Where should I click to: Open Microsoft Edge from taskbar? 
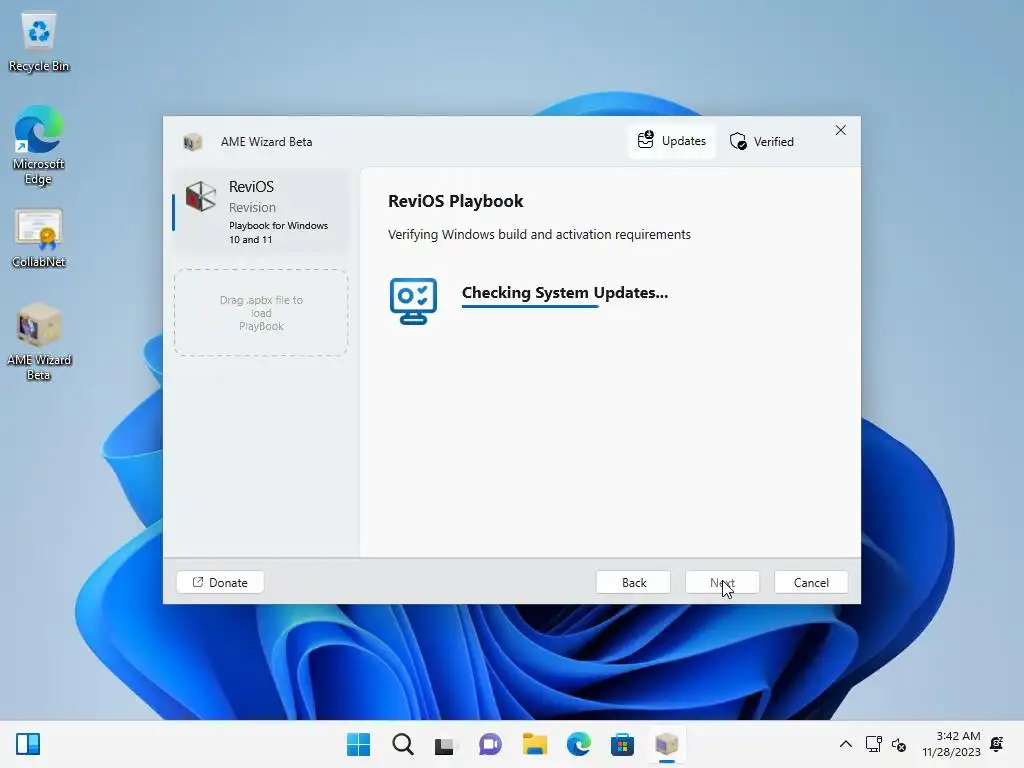coord(579,744)
